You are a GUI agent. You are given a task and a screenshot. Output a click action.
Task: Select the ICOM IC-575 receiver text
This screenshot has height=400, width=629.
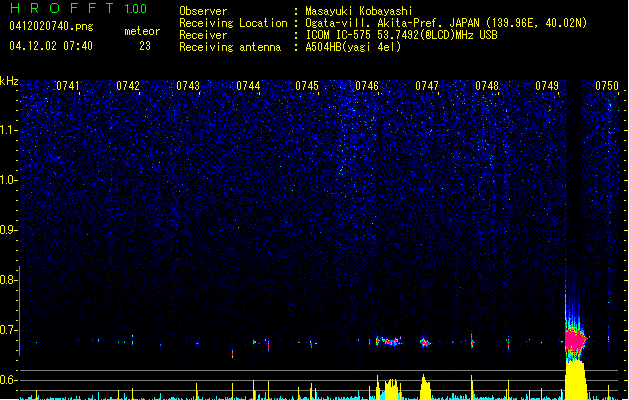tap(401, 35)
